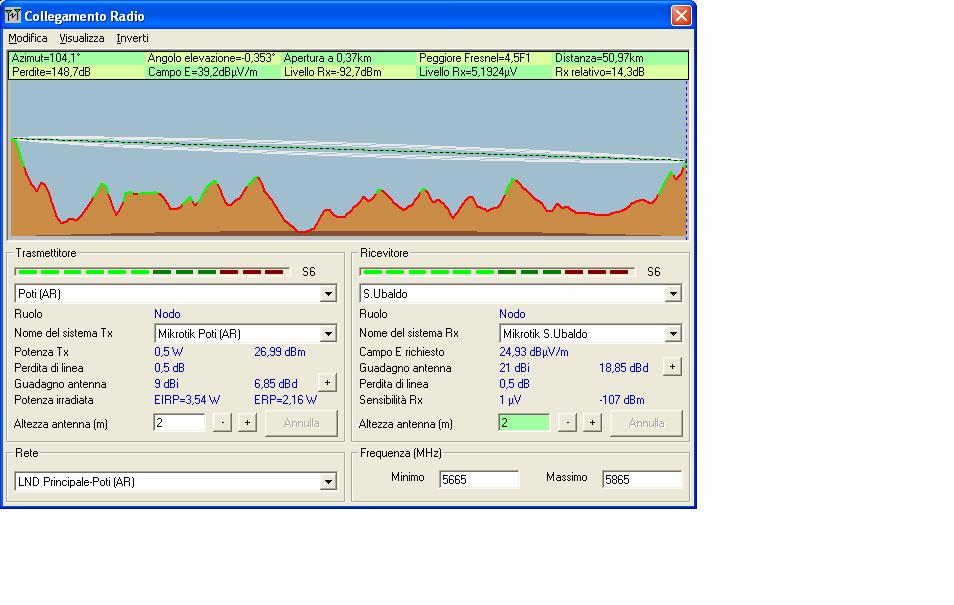
Task: Click receiver Altezza antenna green input field
Action: (x=524, y=422)
